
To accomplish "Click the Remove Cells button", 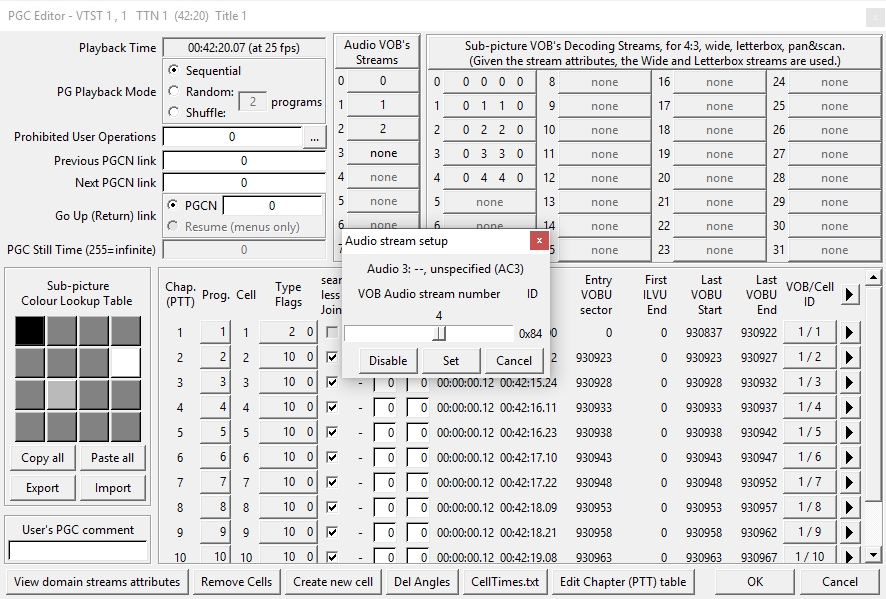I will pos(236,581).
